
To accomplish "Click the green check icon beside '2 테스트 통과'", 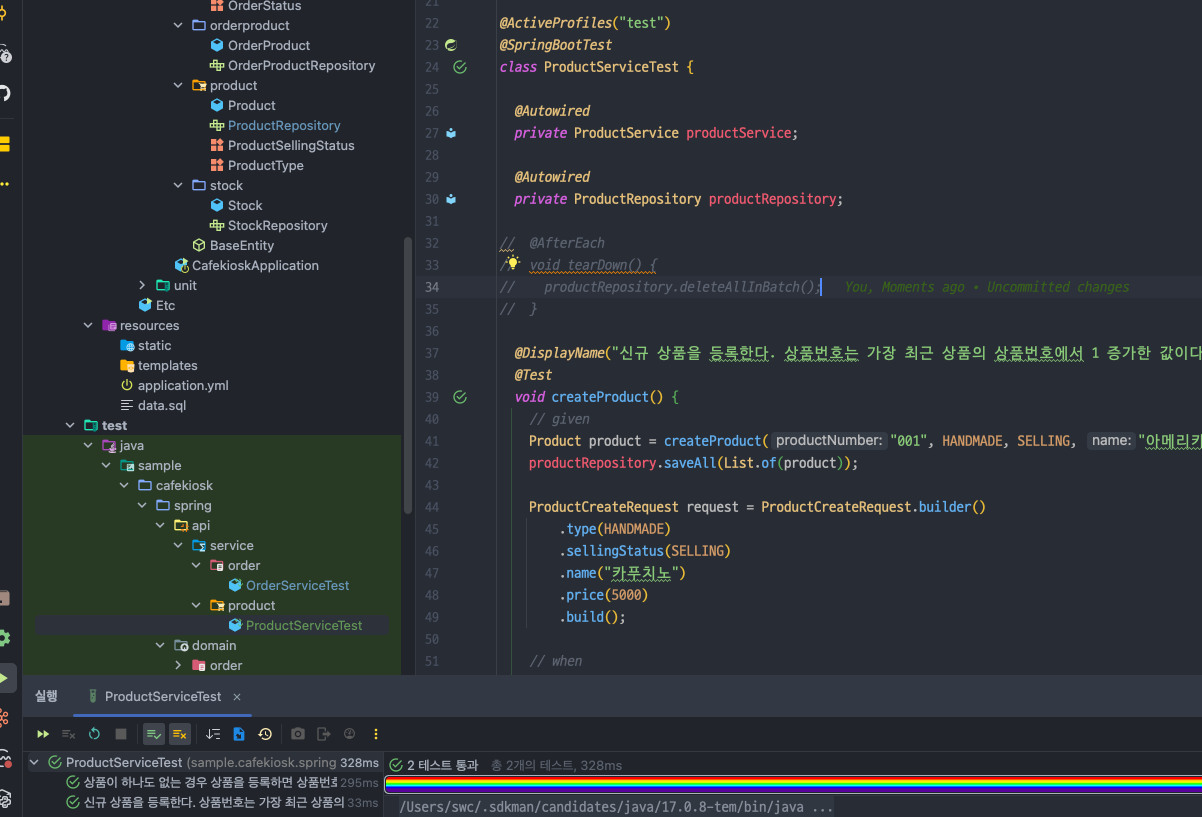I will 396,765.
